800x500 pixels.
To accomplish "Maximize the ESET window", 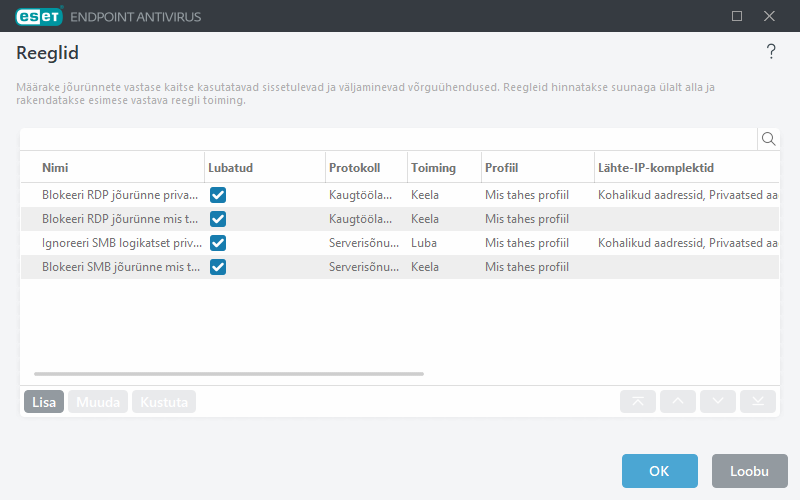I will pos(737,16).
